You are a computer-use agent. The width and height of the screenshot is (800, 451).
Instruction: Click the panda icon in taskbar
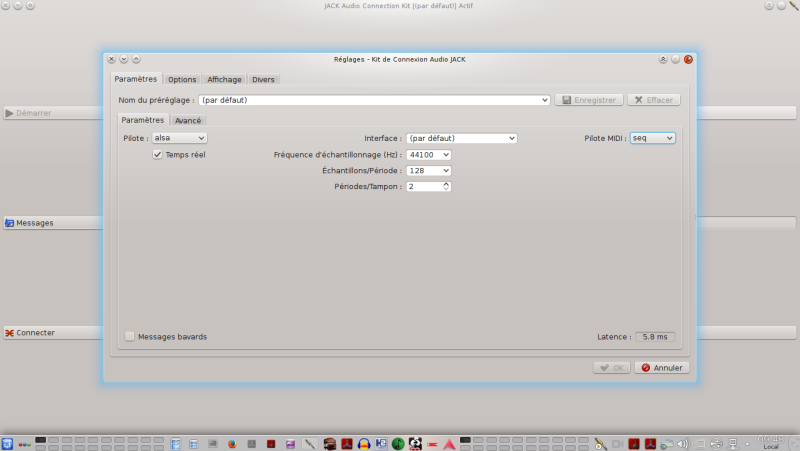[x=415, y=444]
